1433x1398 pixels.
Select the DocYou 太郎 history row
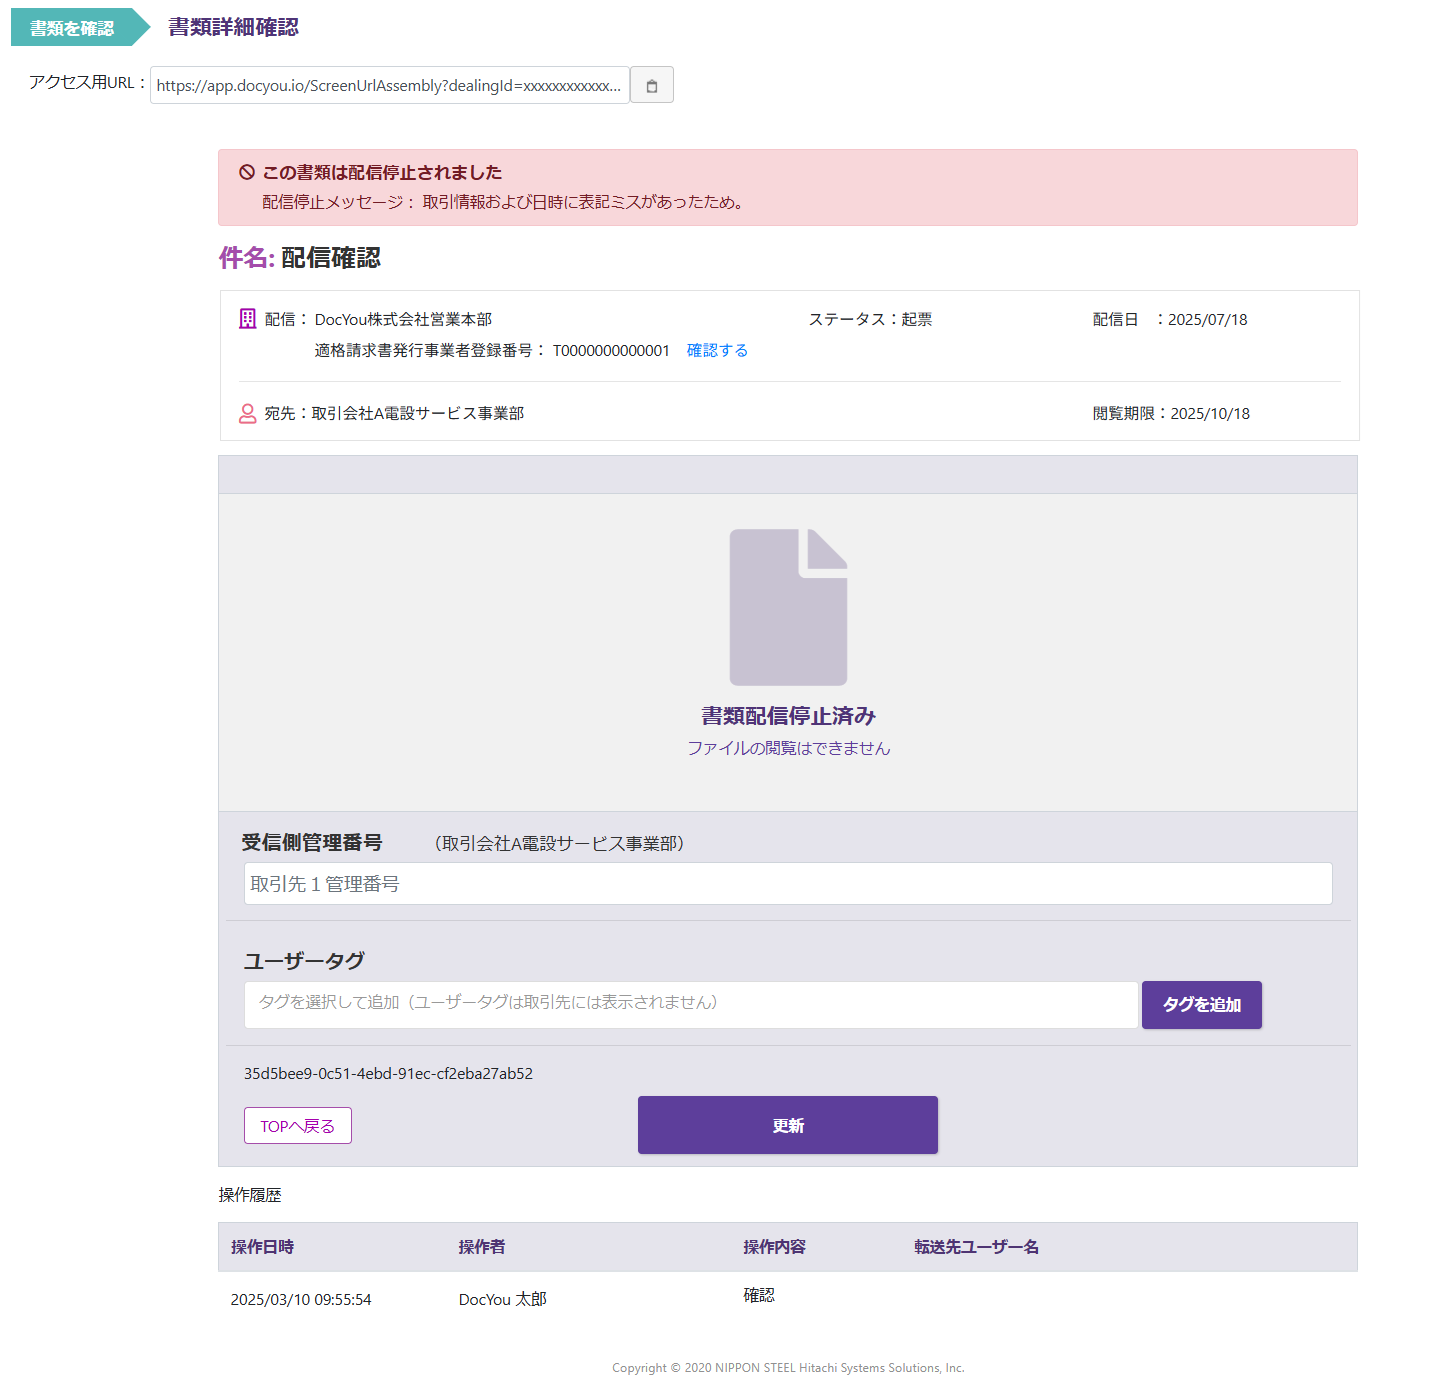502,1299
